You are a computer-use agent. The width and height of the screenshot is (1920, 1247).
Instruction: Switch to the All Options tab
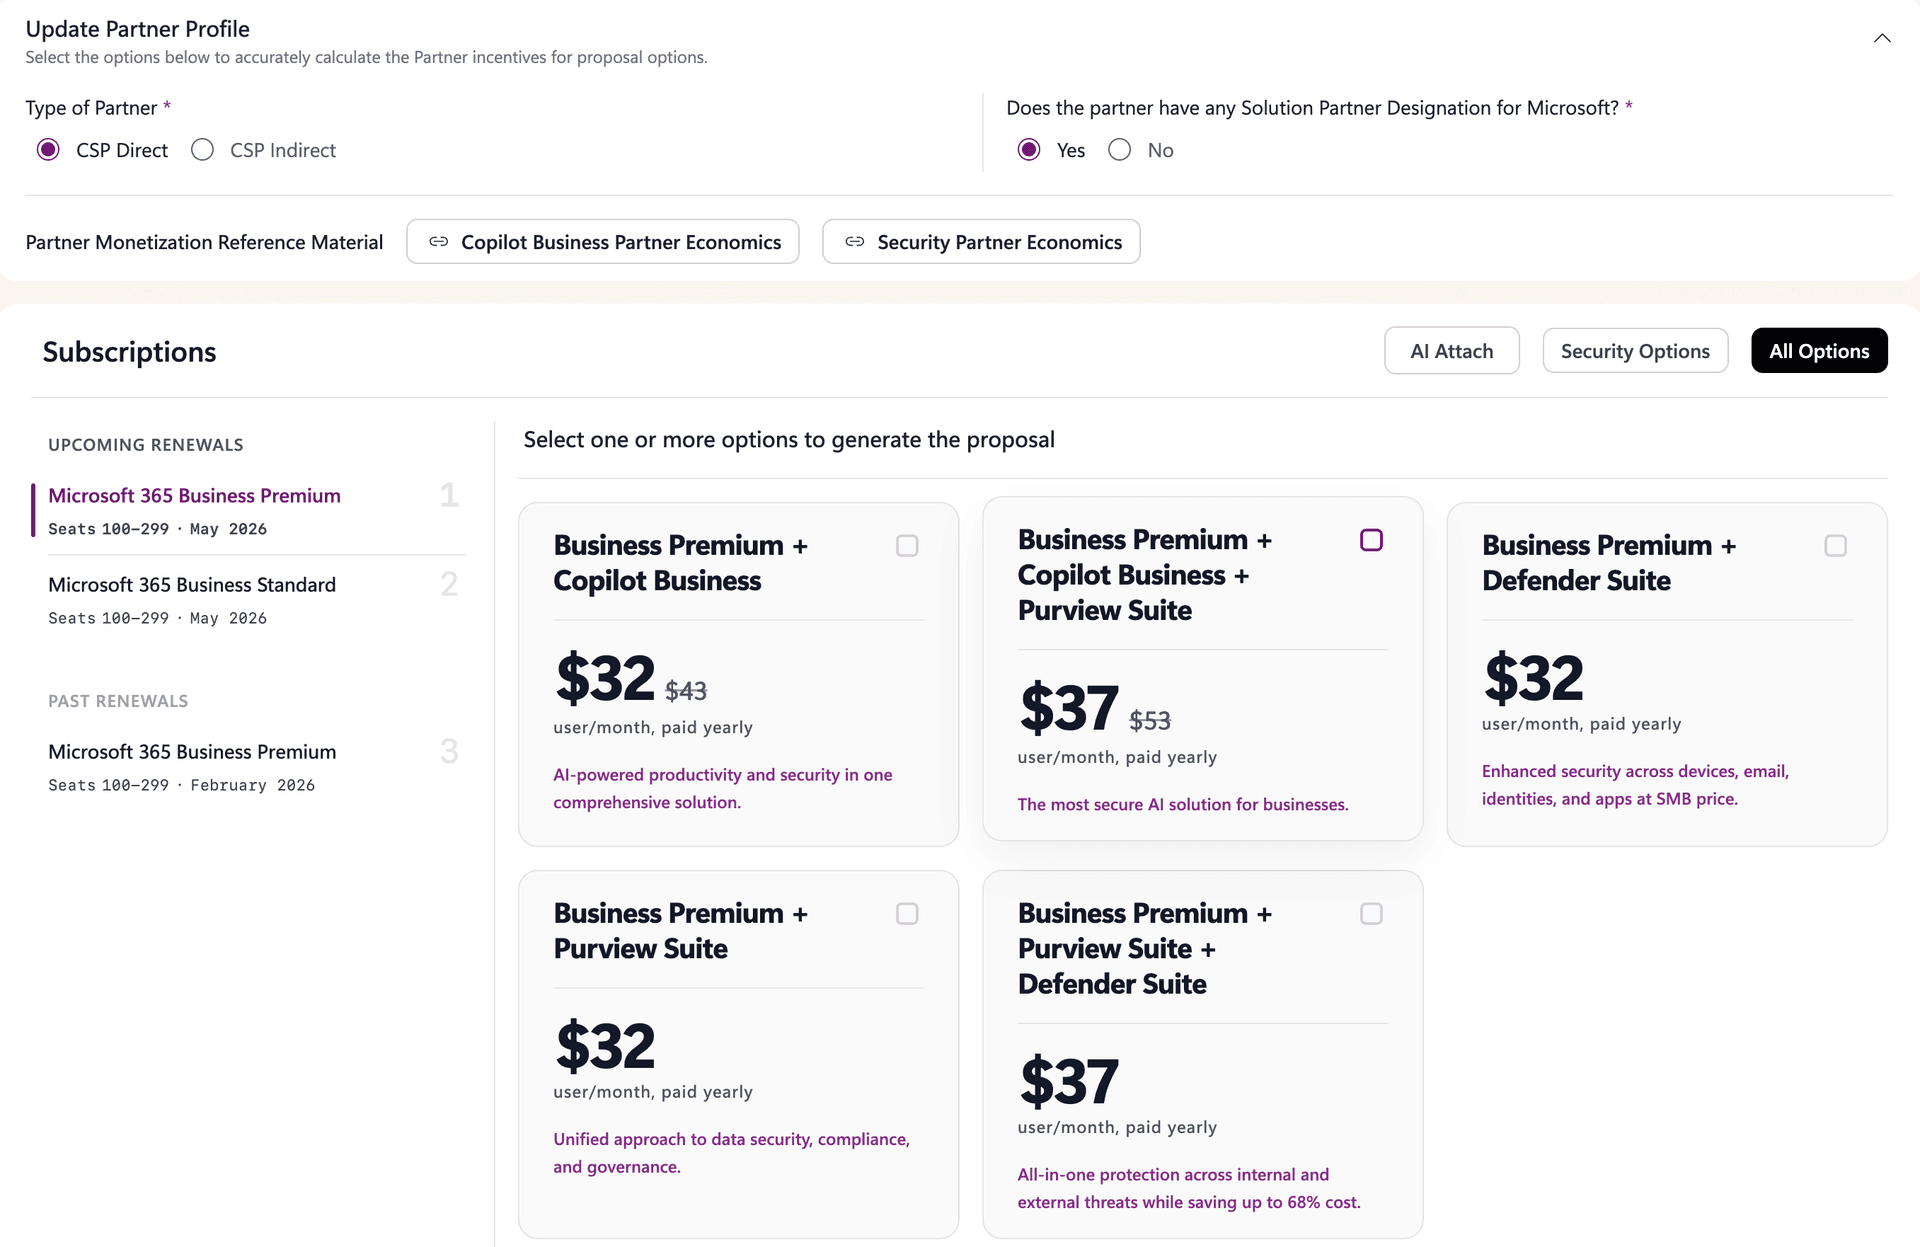[1819, 351]
